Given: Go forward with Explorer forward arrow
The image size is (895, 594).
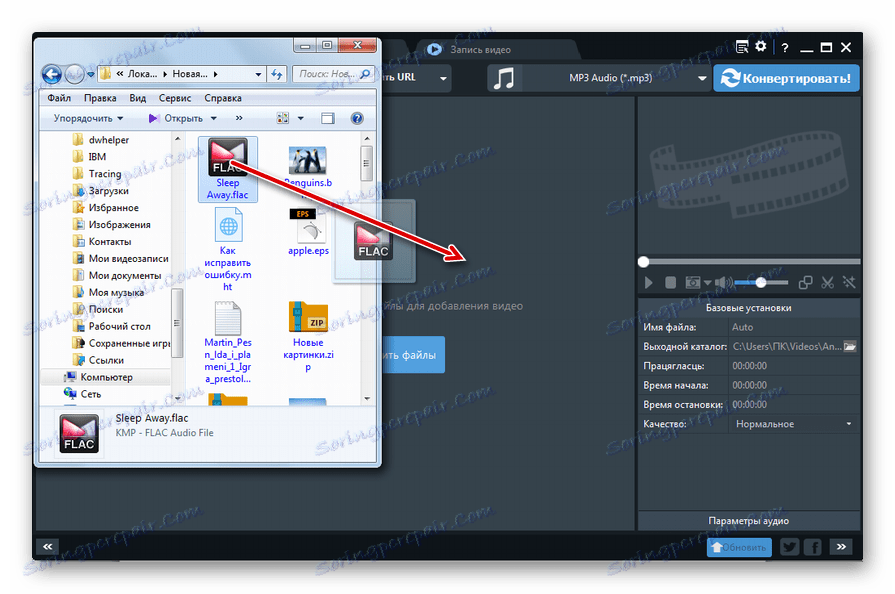Looking at the screenshot, I should point(74,74).
